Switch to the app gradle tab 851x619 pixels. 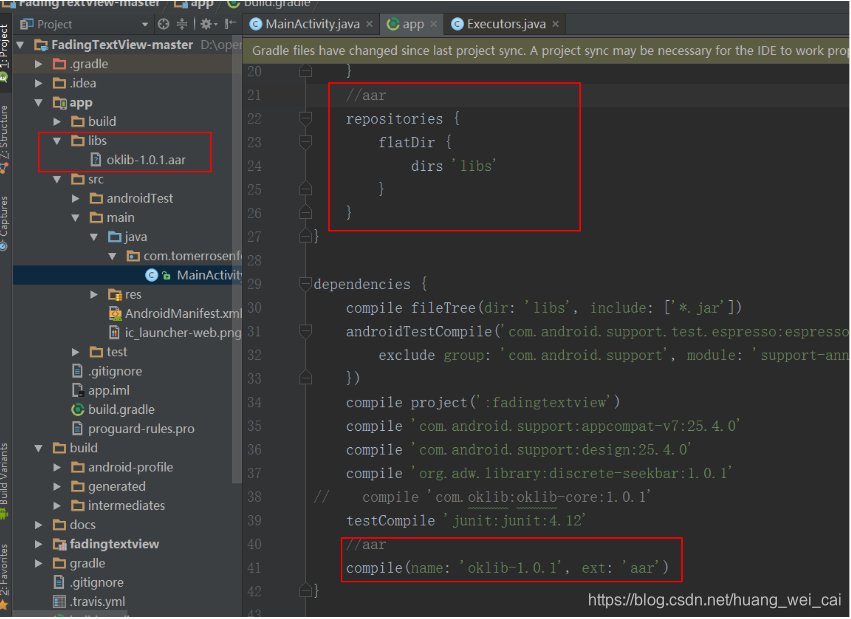pos(411,24)
